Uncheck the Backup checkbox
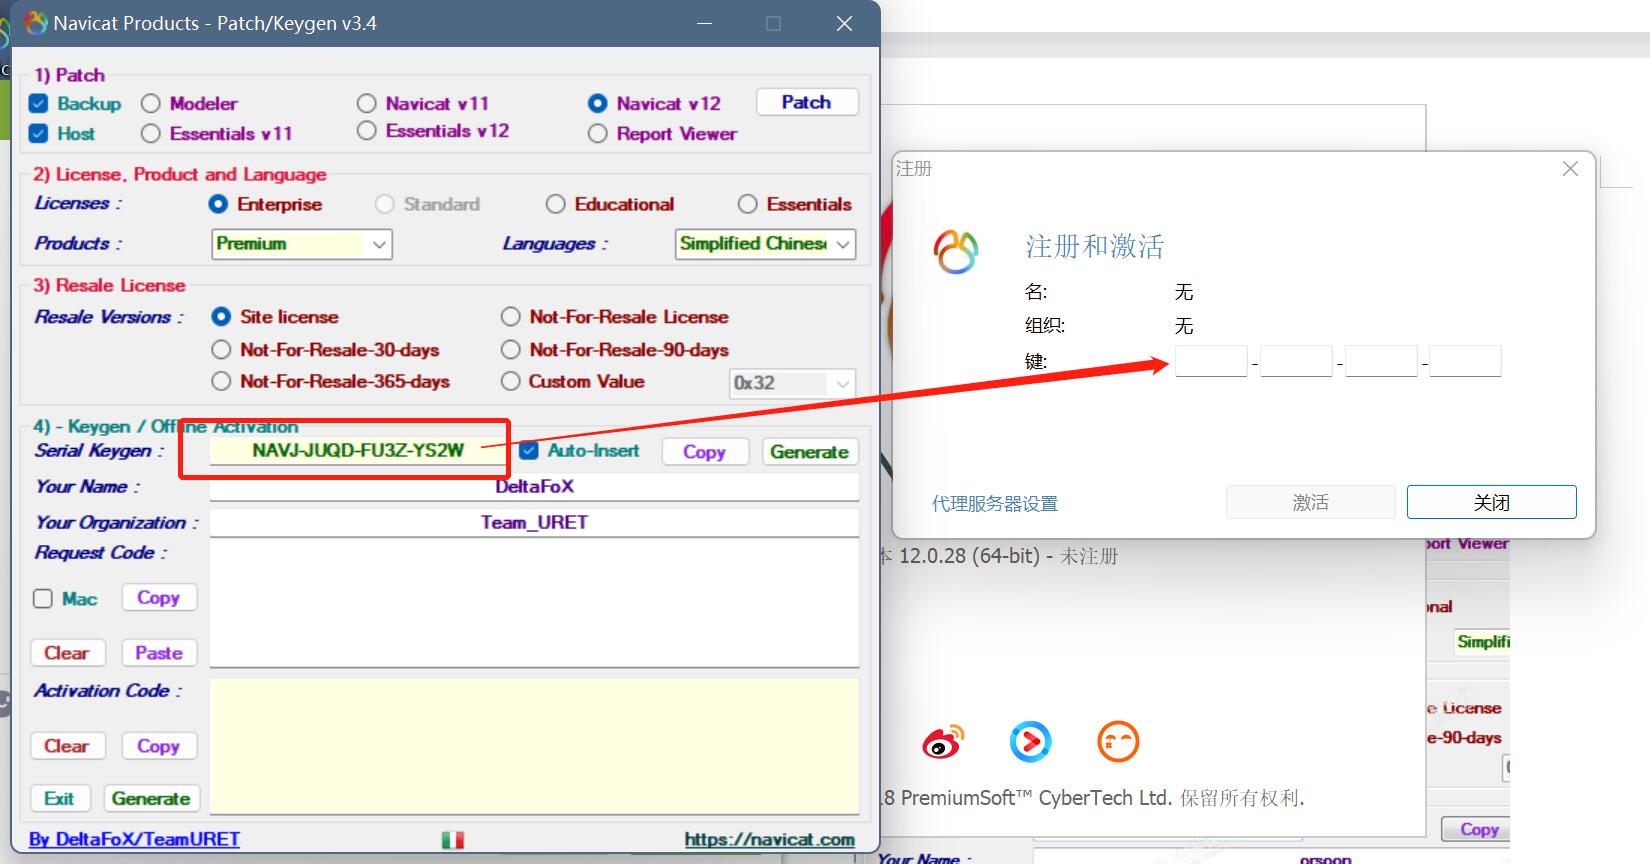Screen dimensions: 1650x864 pyautogui.click(x=39, y=104)
